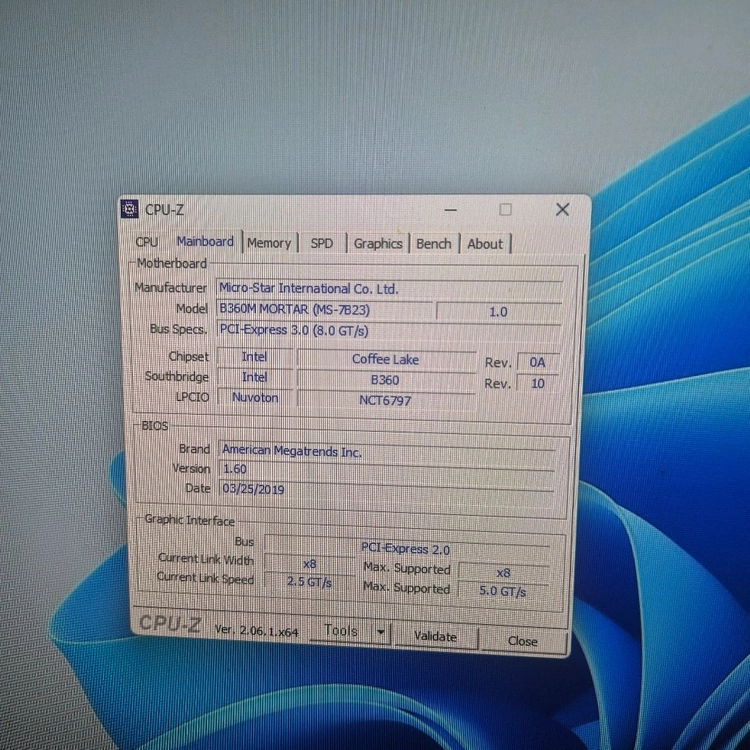This screenshot has height=750, width=750.
Task: Select the Mainboard tab
Action: point(205,242)
